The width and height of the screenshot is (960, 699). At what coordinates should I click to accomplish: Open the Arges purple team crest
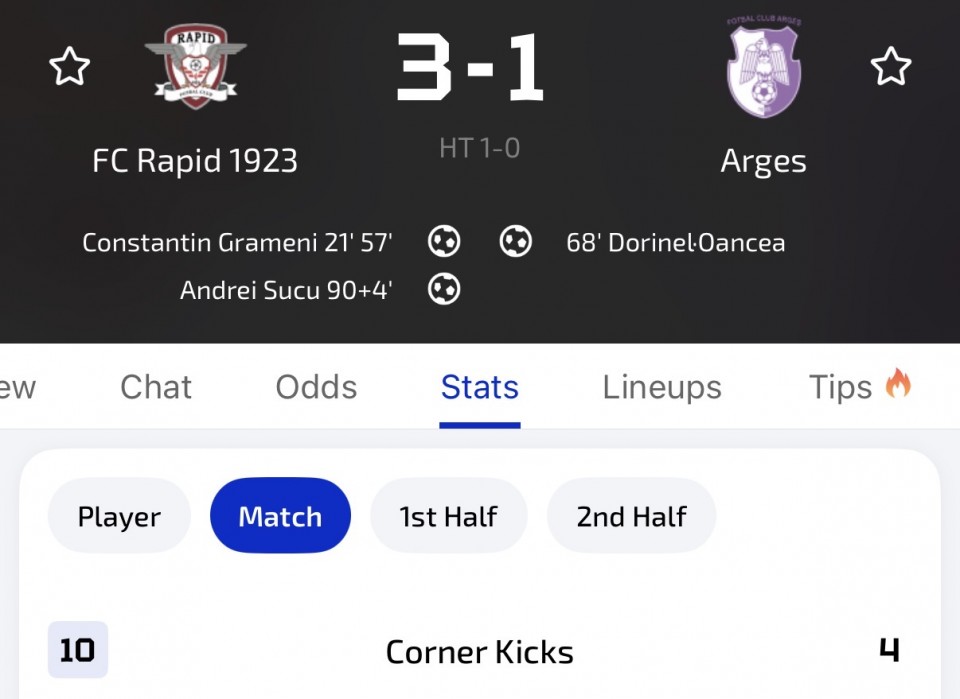coord(763,66)
